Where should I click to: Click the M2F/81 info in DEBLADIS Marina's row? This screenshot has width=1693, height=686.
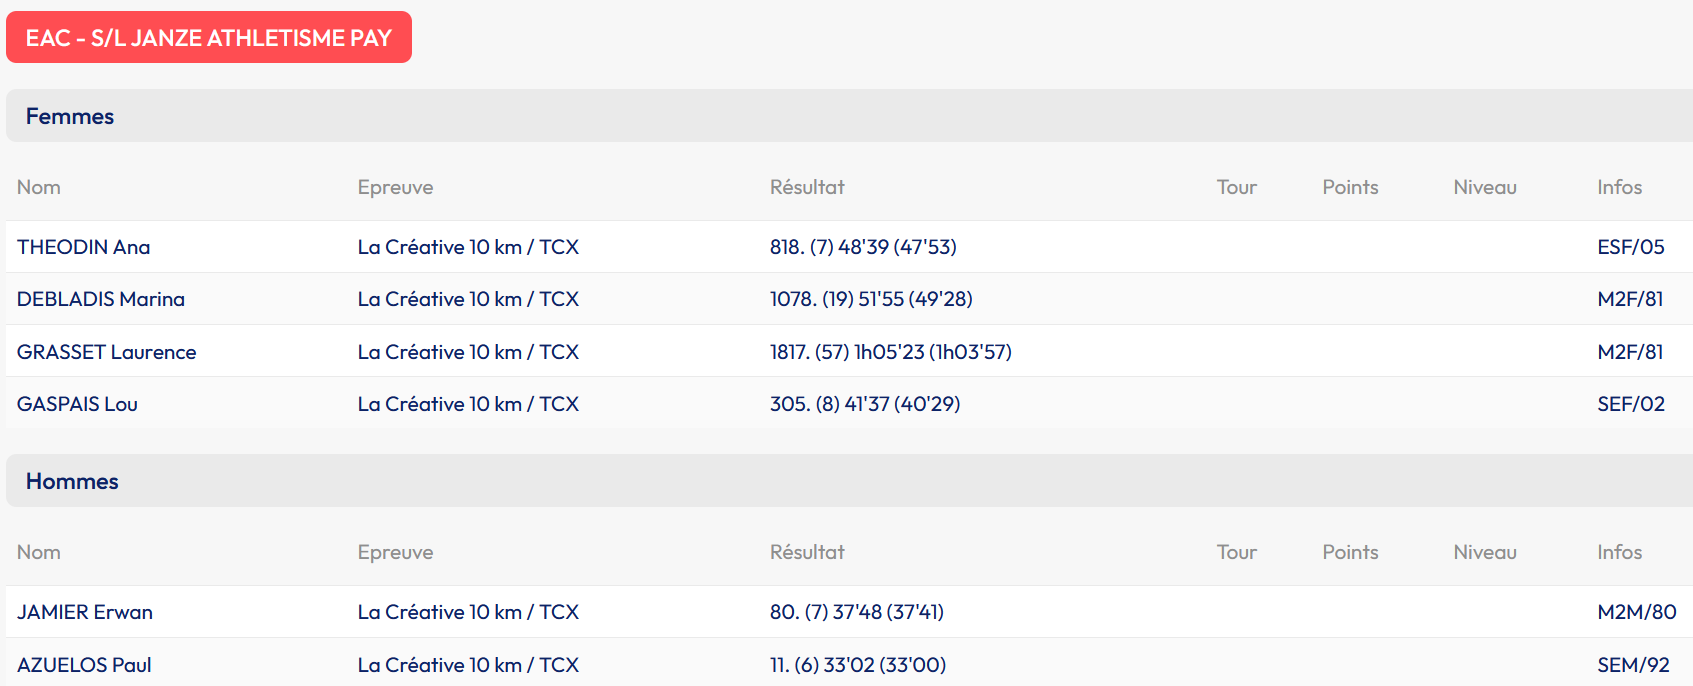click(x=1630, y=299)
